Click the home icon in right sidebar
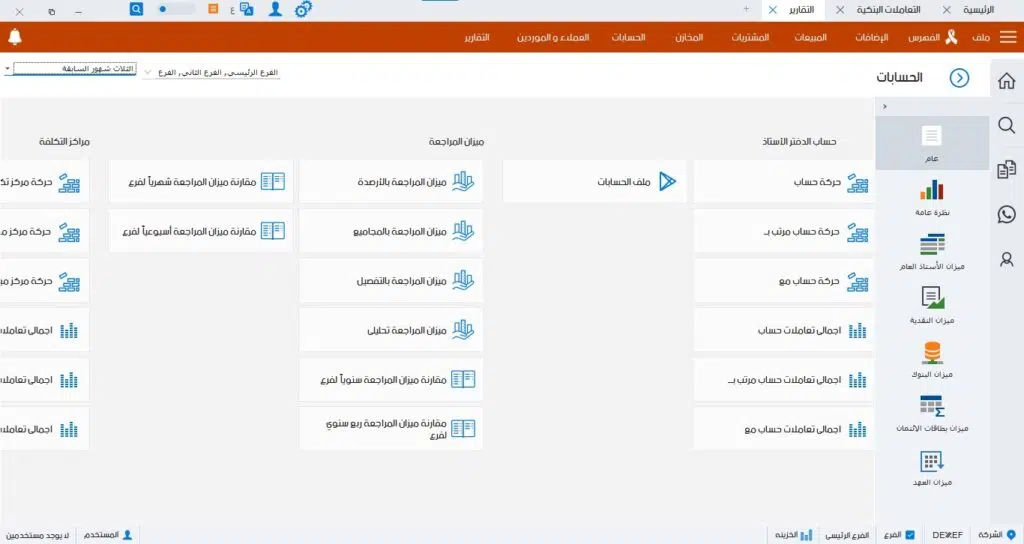Image resolution: width=1024 pixels, height=544 pixels. [x=1006, y=82]
